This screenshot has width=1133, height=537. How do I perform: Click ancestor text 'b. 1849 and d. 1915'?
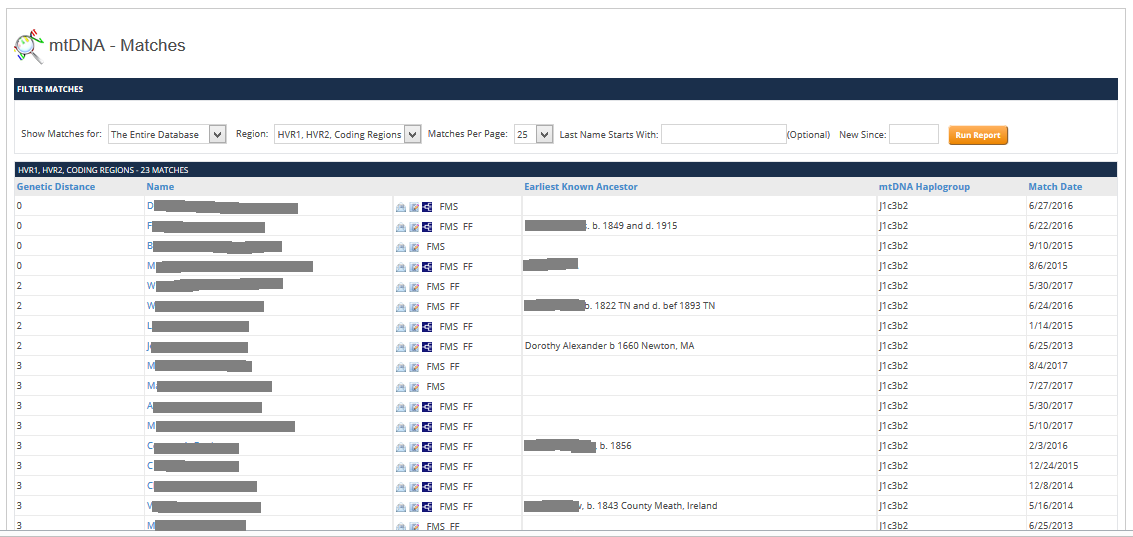pos(634,225)
